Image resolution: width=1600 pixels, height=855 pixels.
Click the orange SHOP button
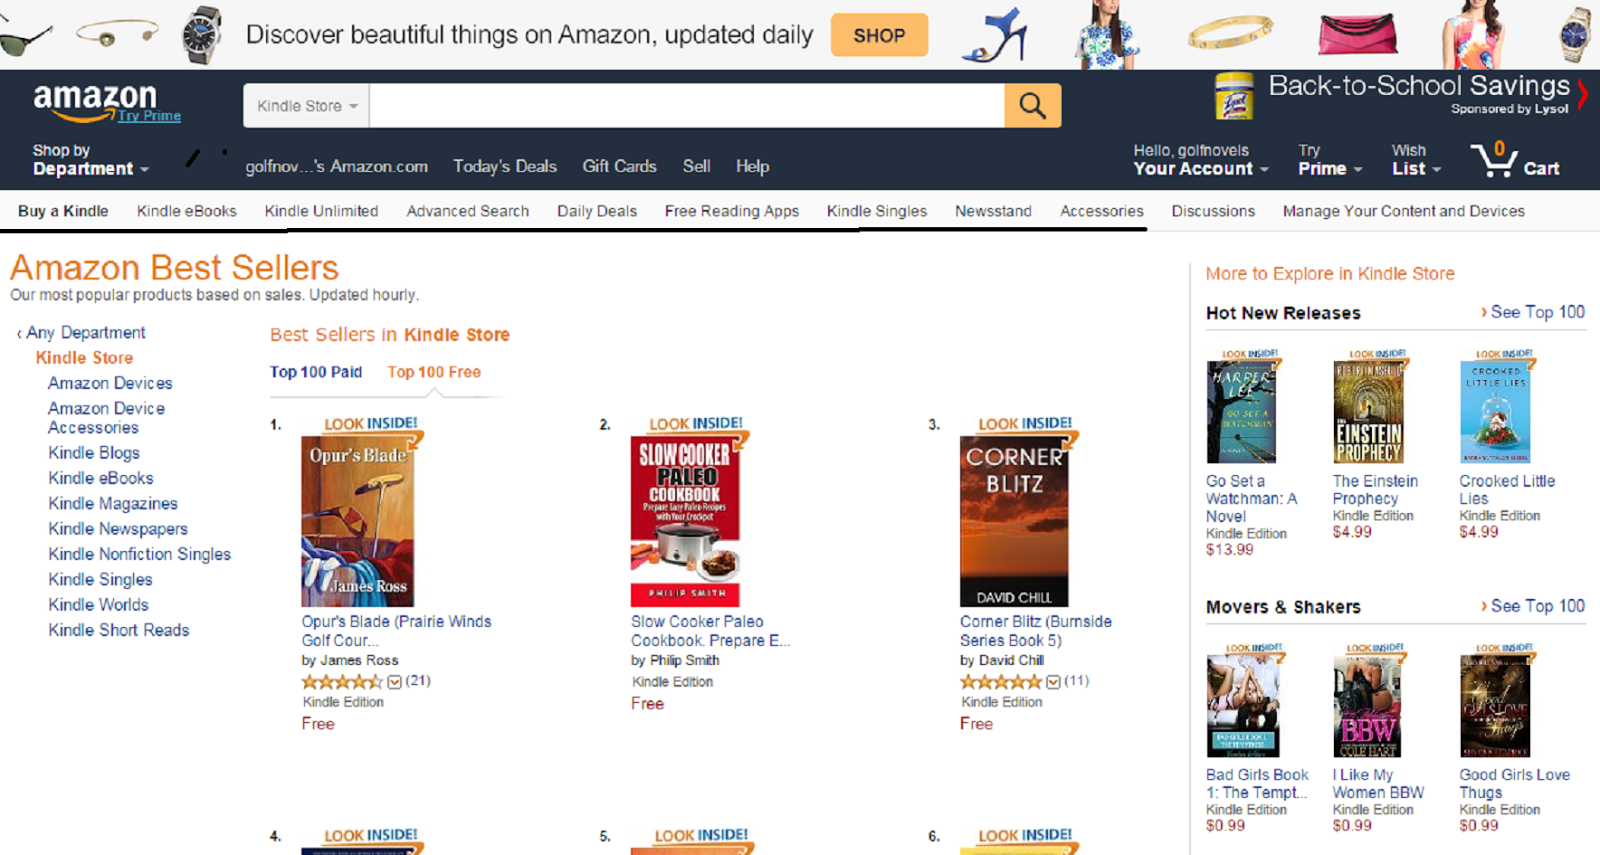[879, 35]
